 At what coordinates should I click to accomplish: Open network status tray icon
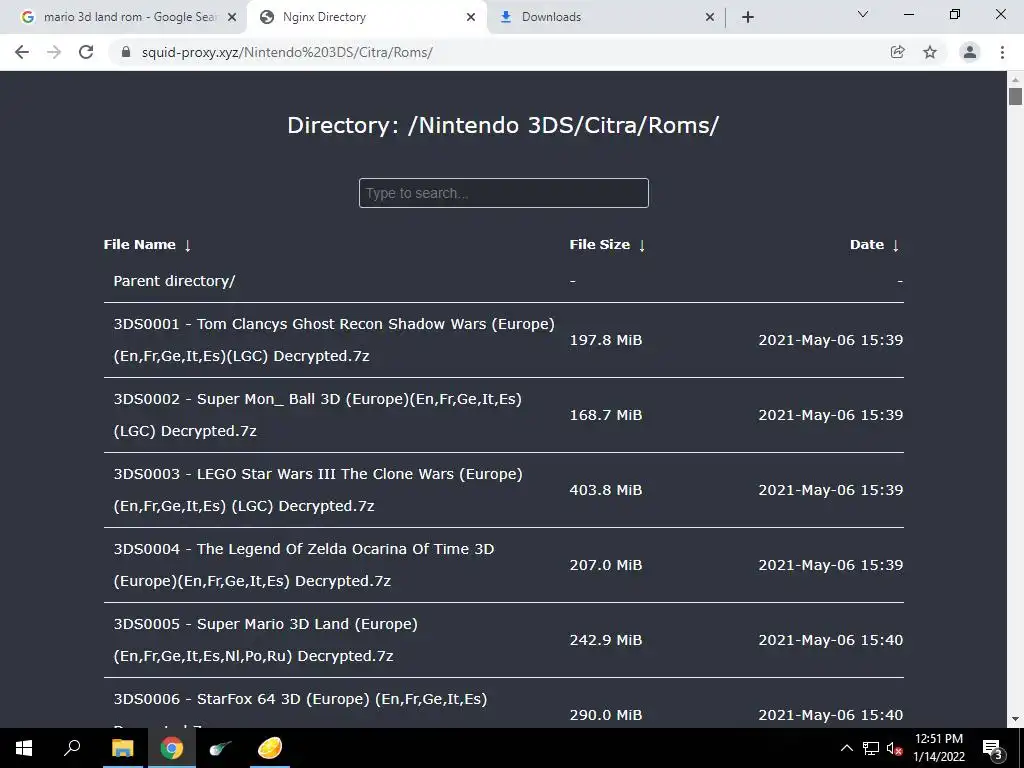click(x=871, y=748)
